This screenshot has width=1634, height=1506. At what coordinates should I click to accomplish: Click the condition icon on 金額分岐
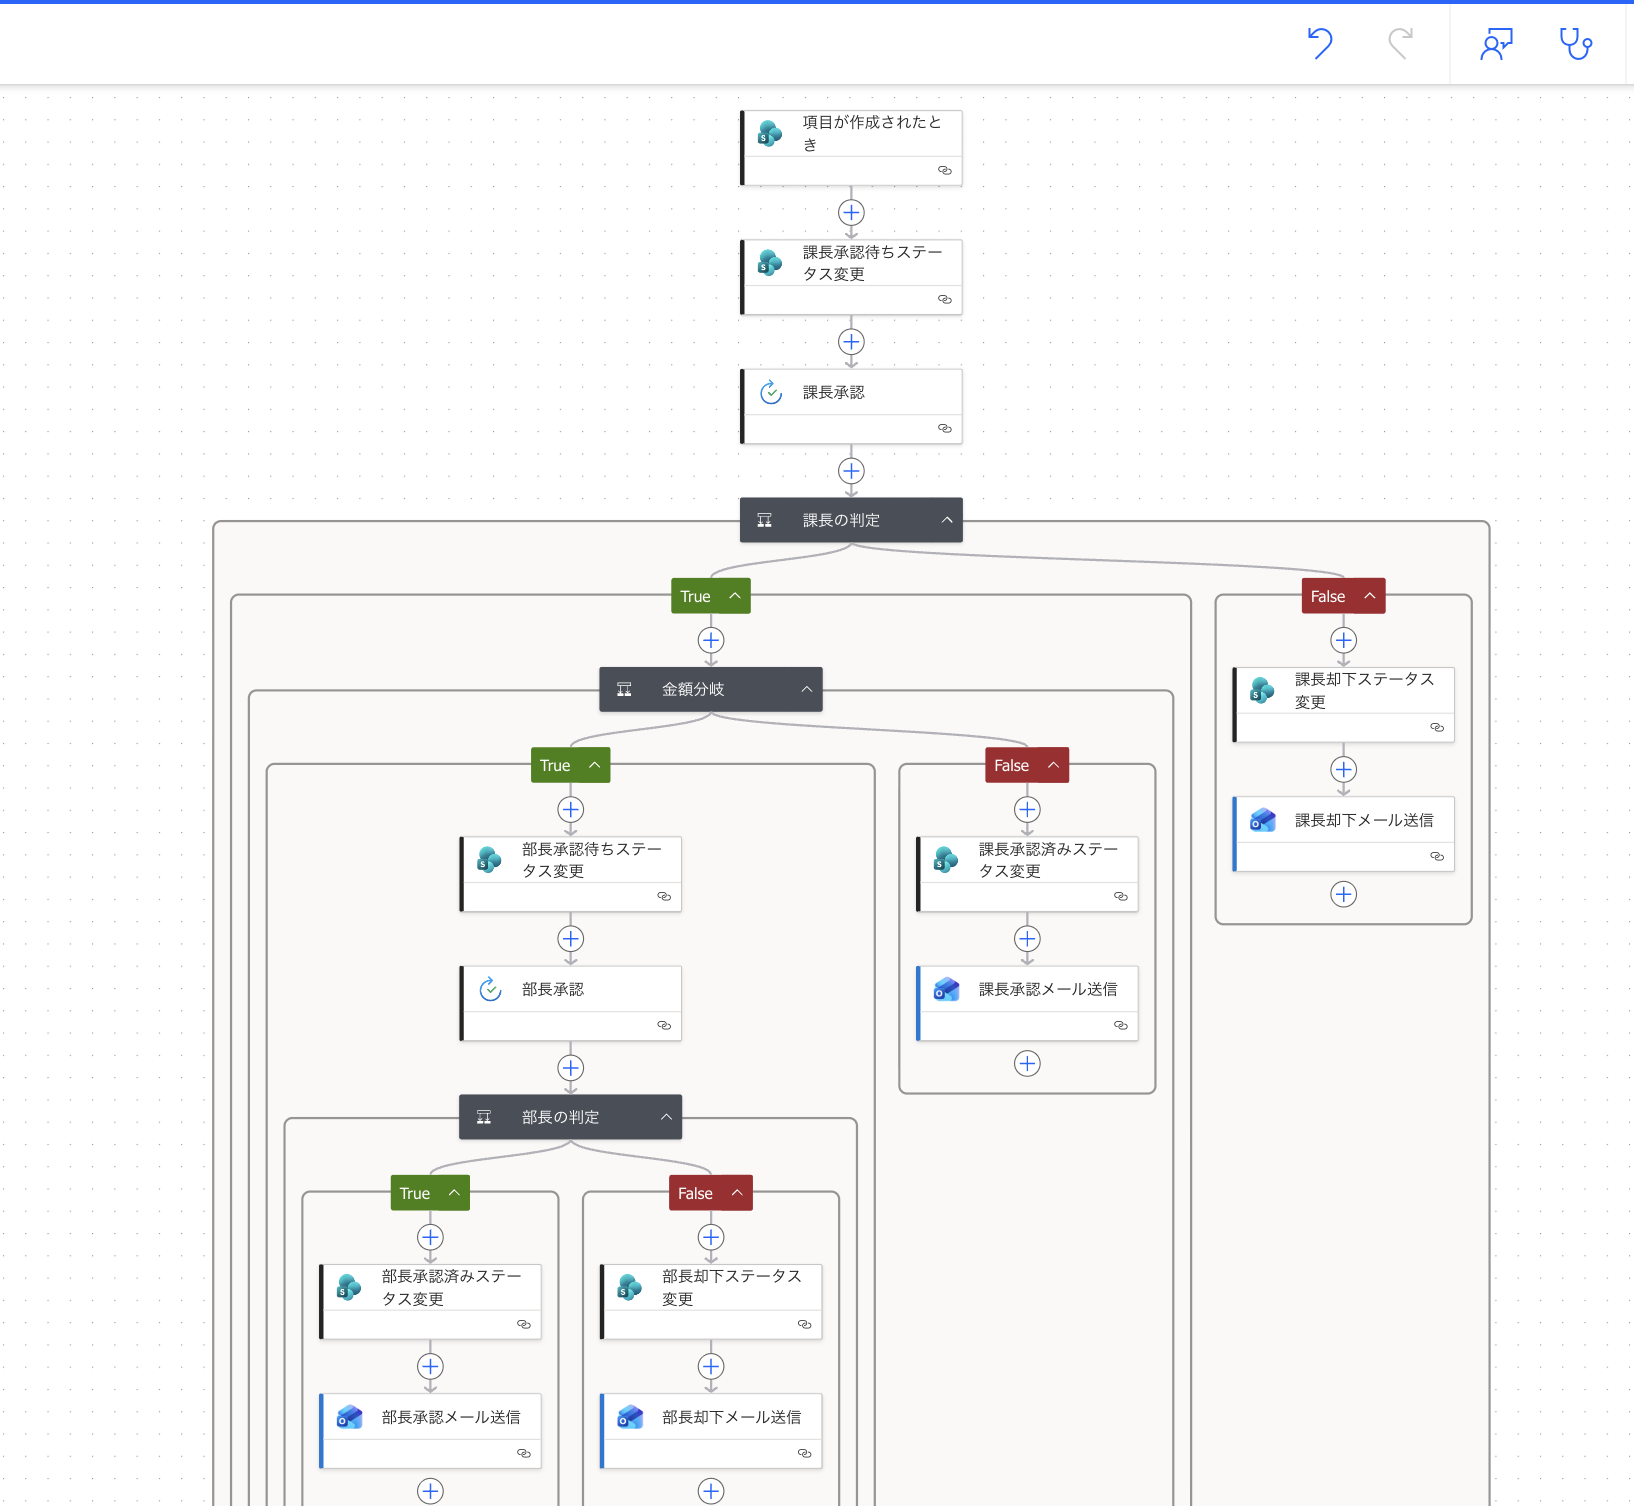tap(624, 689)
